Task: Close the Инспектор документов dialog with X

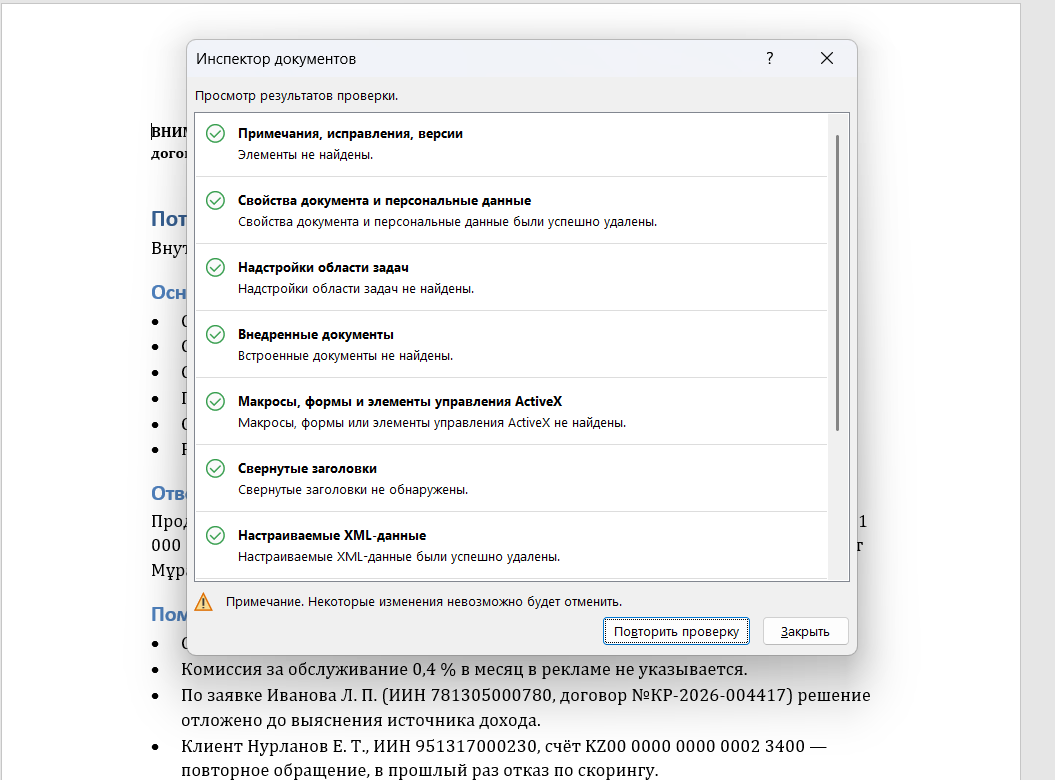Action: point(827,59)
